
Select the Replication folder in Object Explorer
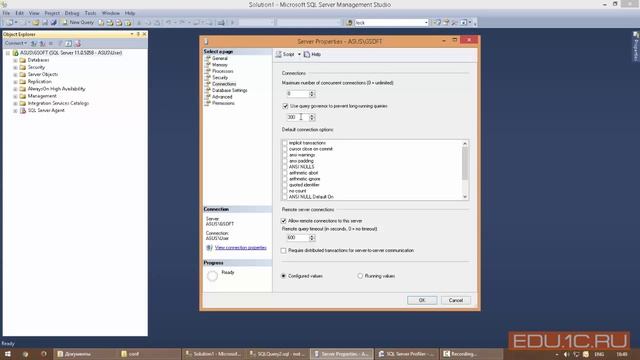(36, 82)
